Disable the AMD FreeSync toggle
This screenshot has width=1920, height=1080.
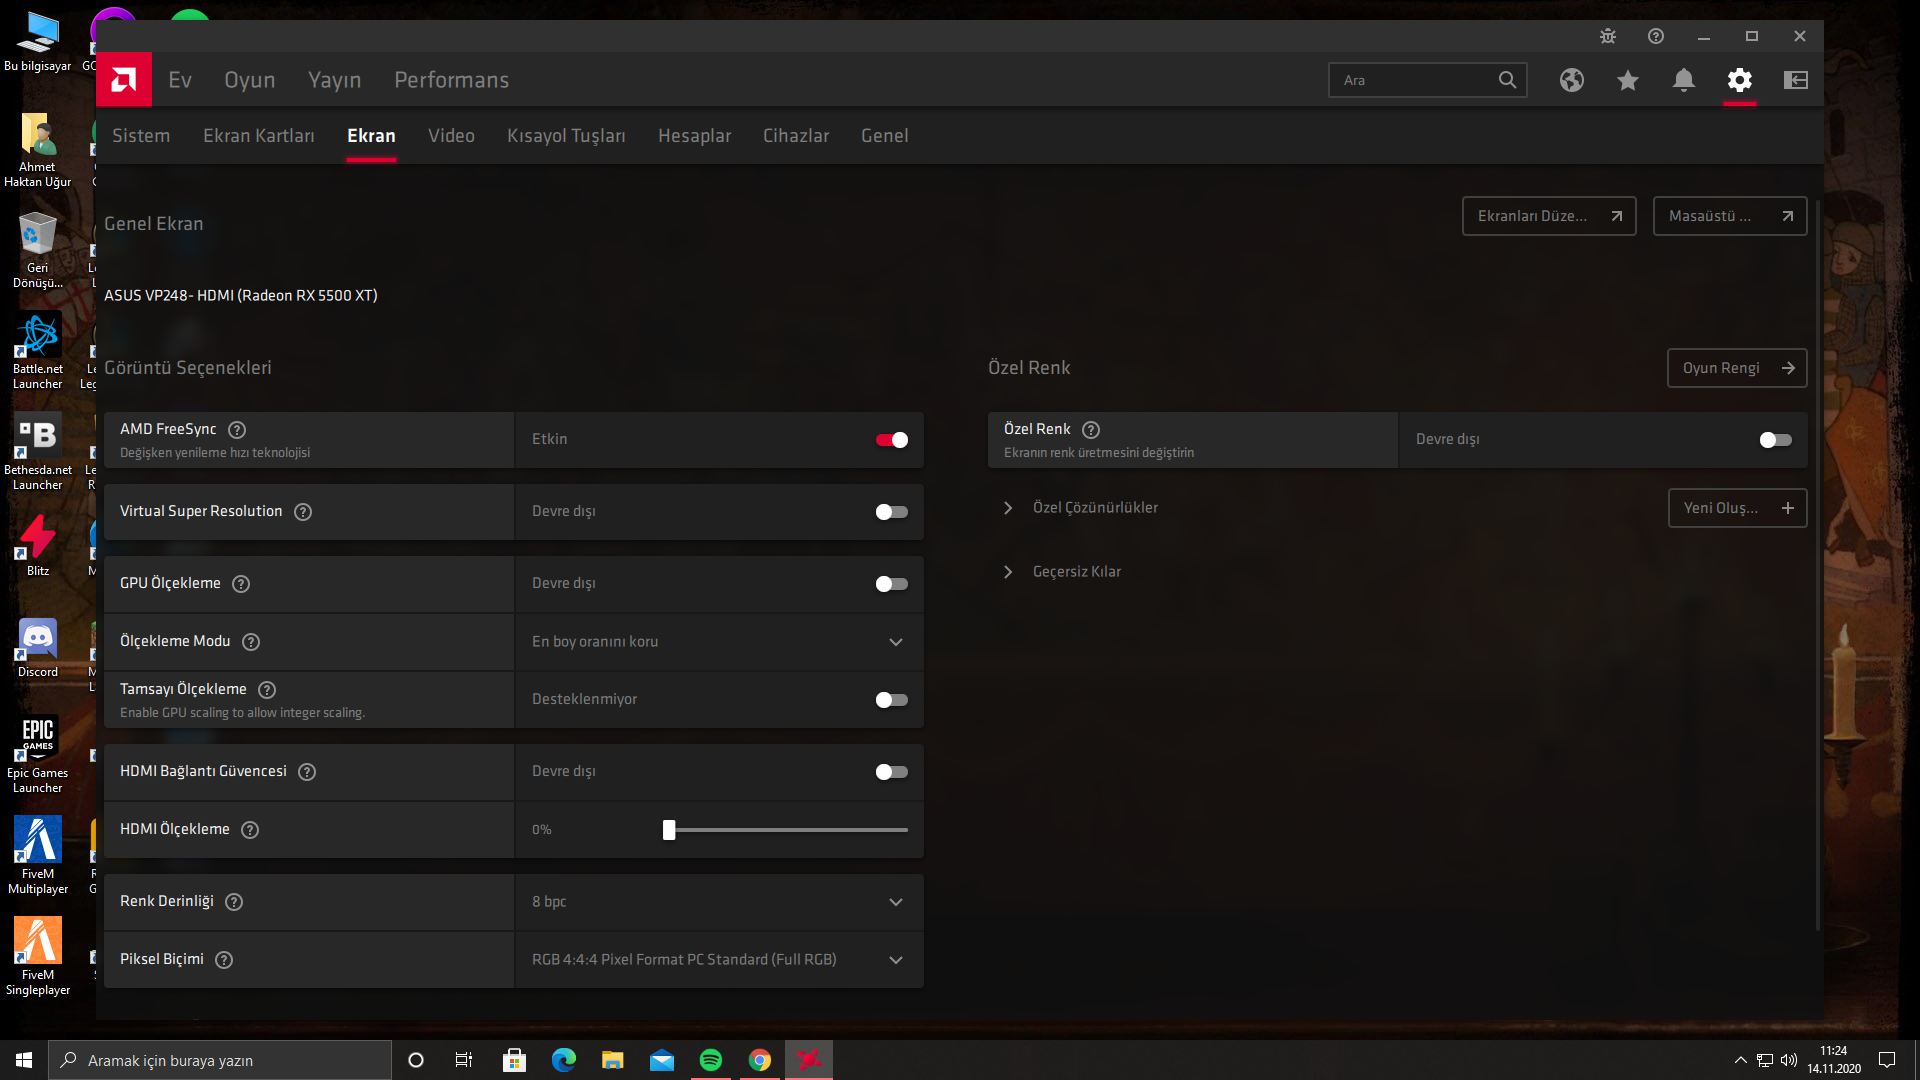coord(891,440)
